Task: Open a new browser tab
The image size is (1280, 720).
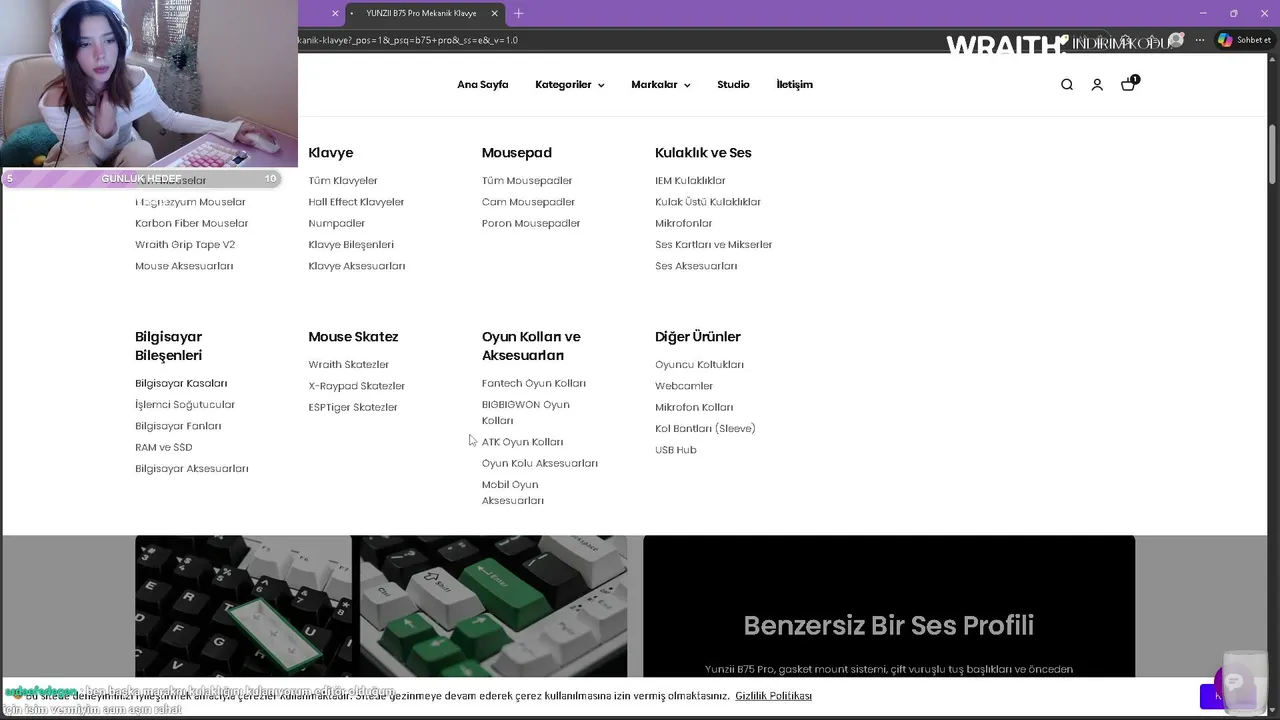Action: click(x=518, y=13)
